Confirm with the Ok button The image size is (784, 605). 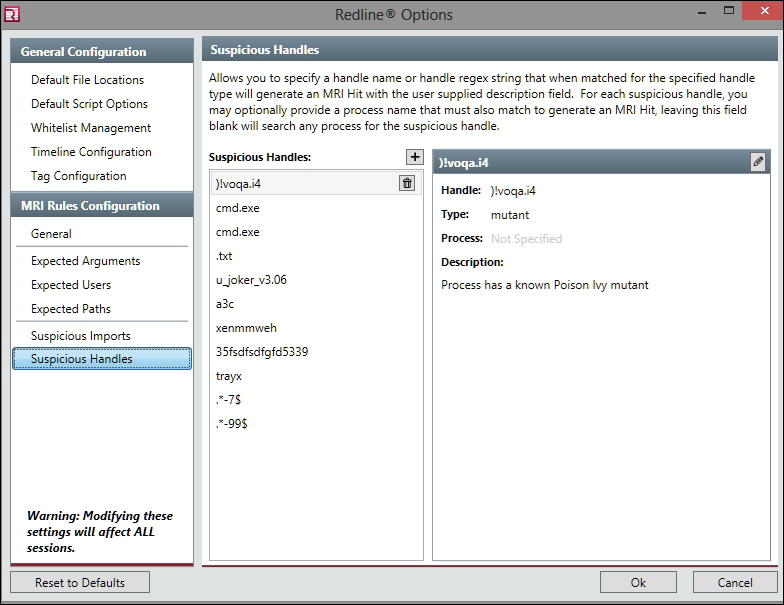pyautogui.click(x=638, y=582)
